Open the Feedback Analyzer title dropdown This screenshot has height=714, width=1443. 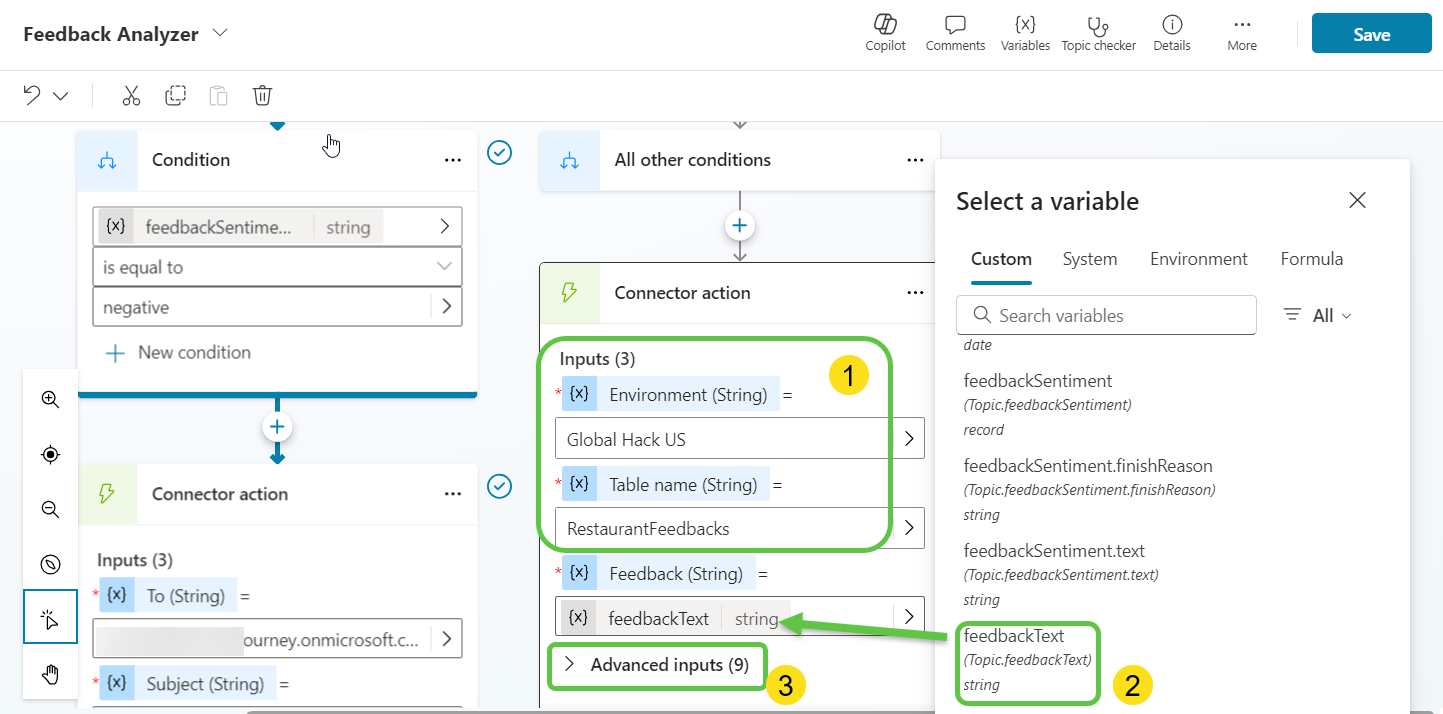point(220,33)
